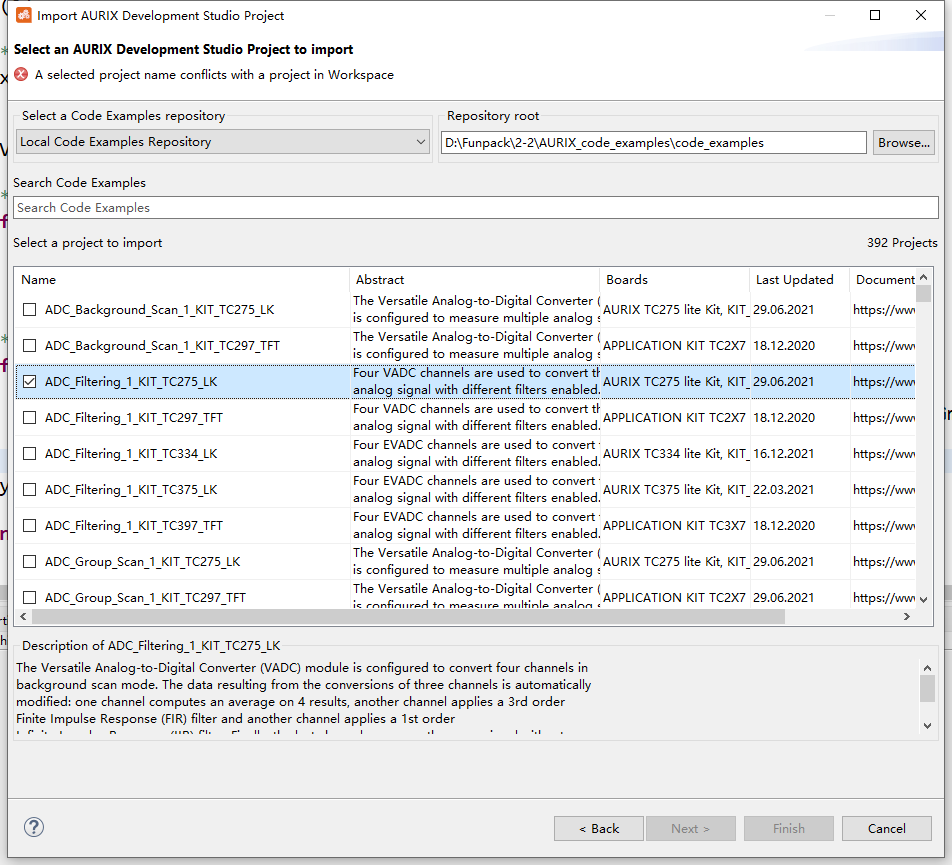This screenshot has width=952, height=865.
Task: Enable ADC_Filtering_1_KIT_TC334_LK checkbox
Action: tap(29, 453)
